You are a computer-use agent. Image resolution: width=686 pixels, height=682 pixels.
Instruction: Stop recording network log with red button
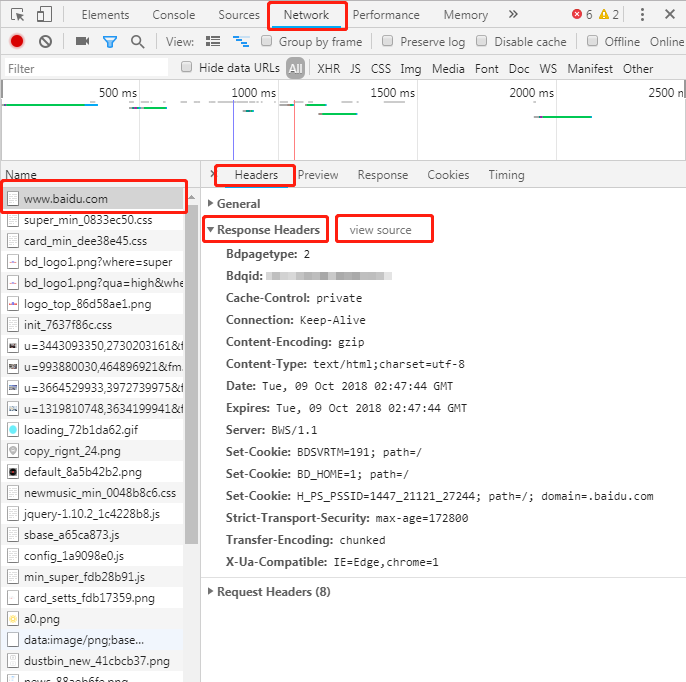17,42
